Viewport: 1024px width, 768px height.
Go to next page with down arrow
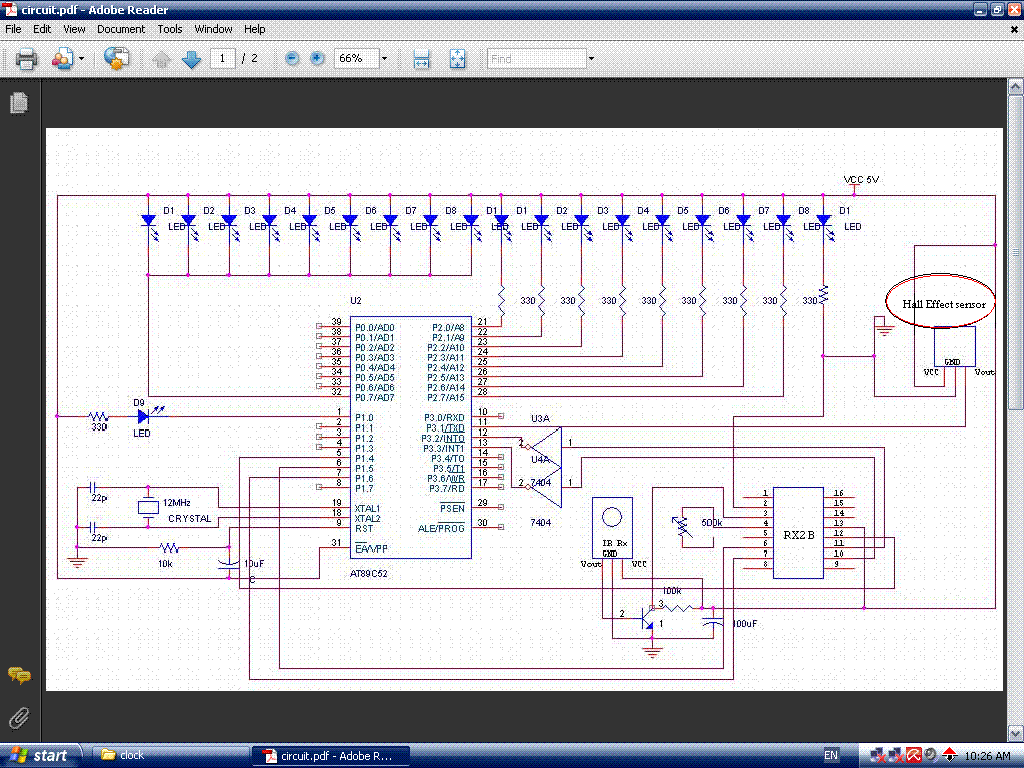191,59
